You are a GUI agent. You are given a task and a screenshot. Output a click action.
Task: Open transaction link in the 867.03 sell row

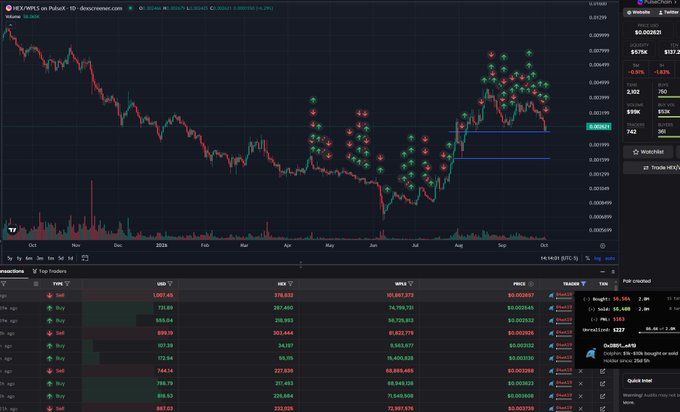pyautogui.click(x=602, y=409)
